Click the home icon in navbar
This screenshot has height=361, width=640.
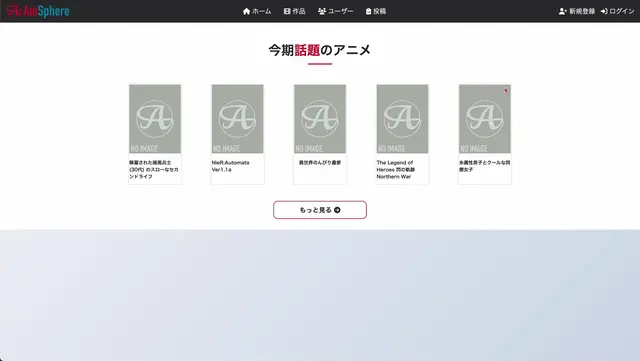click(x=246, y=11)
